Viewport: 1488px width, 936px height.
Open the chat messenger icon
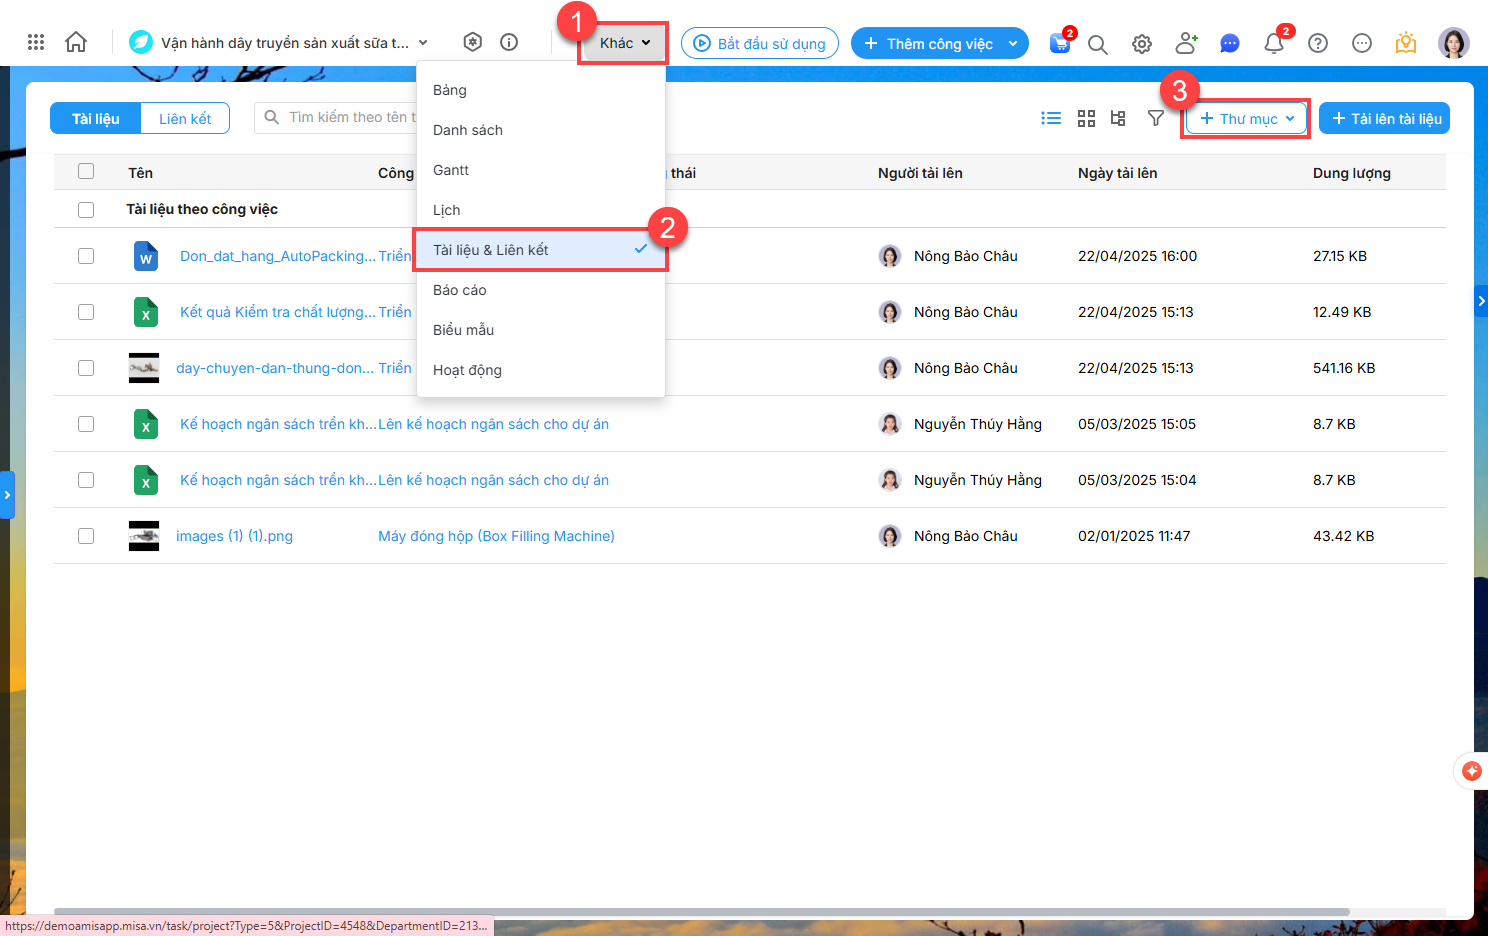pyautogui.click(x=1230, y=43)
